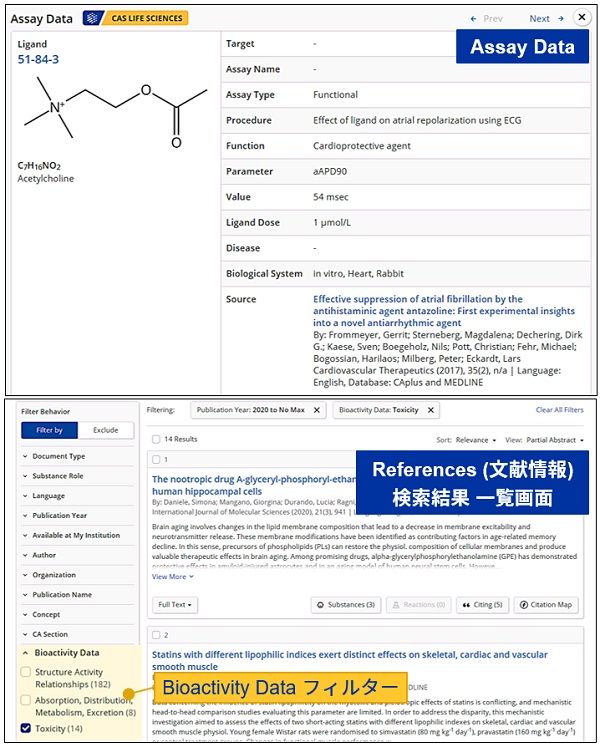The image size is (600, 747).
Task: Click Clear All Filters
Action: 559,410
